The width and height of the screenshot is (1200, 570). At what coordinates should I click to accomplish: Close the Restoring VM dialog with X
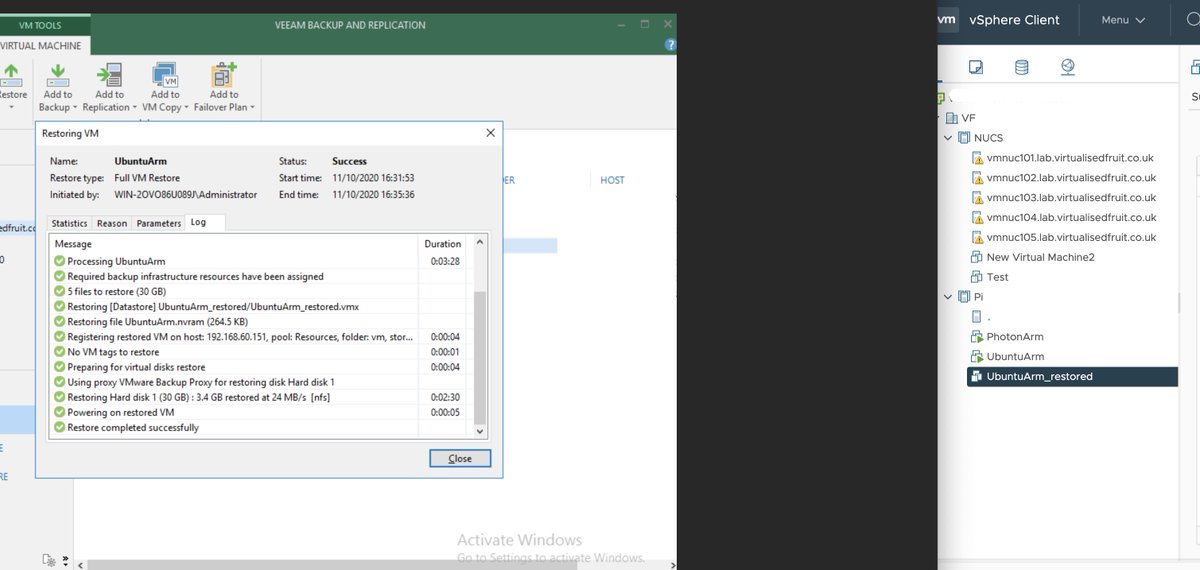point(490,132)
